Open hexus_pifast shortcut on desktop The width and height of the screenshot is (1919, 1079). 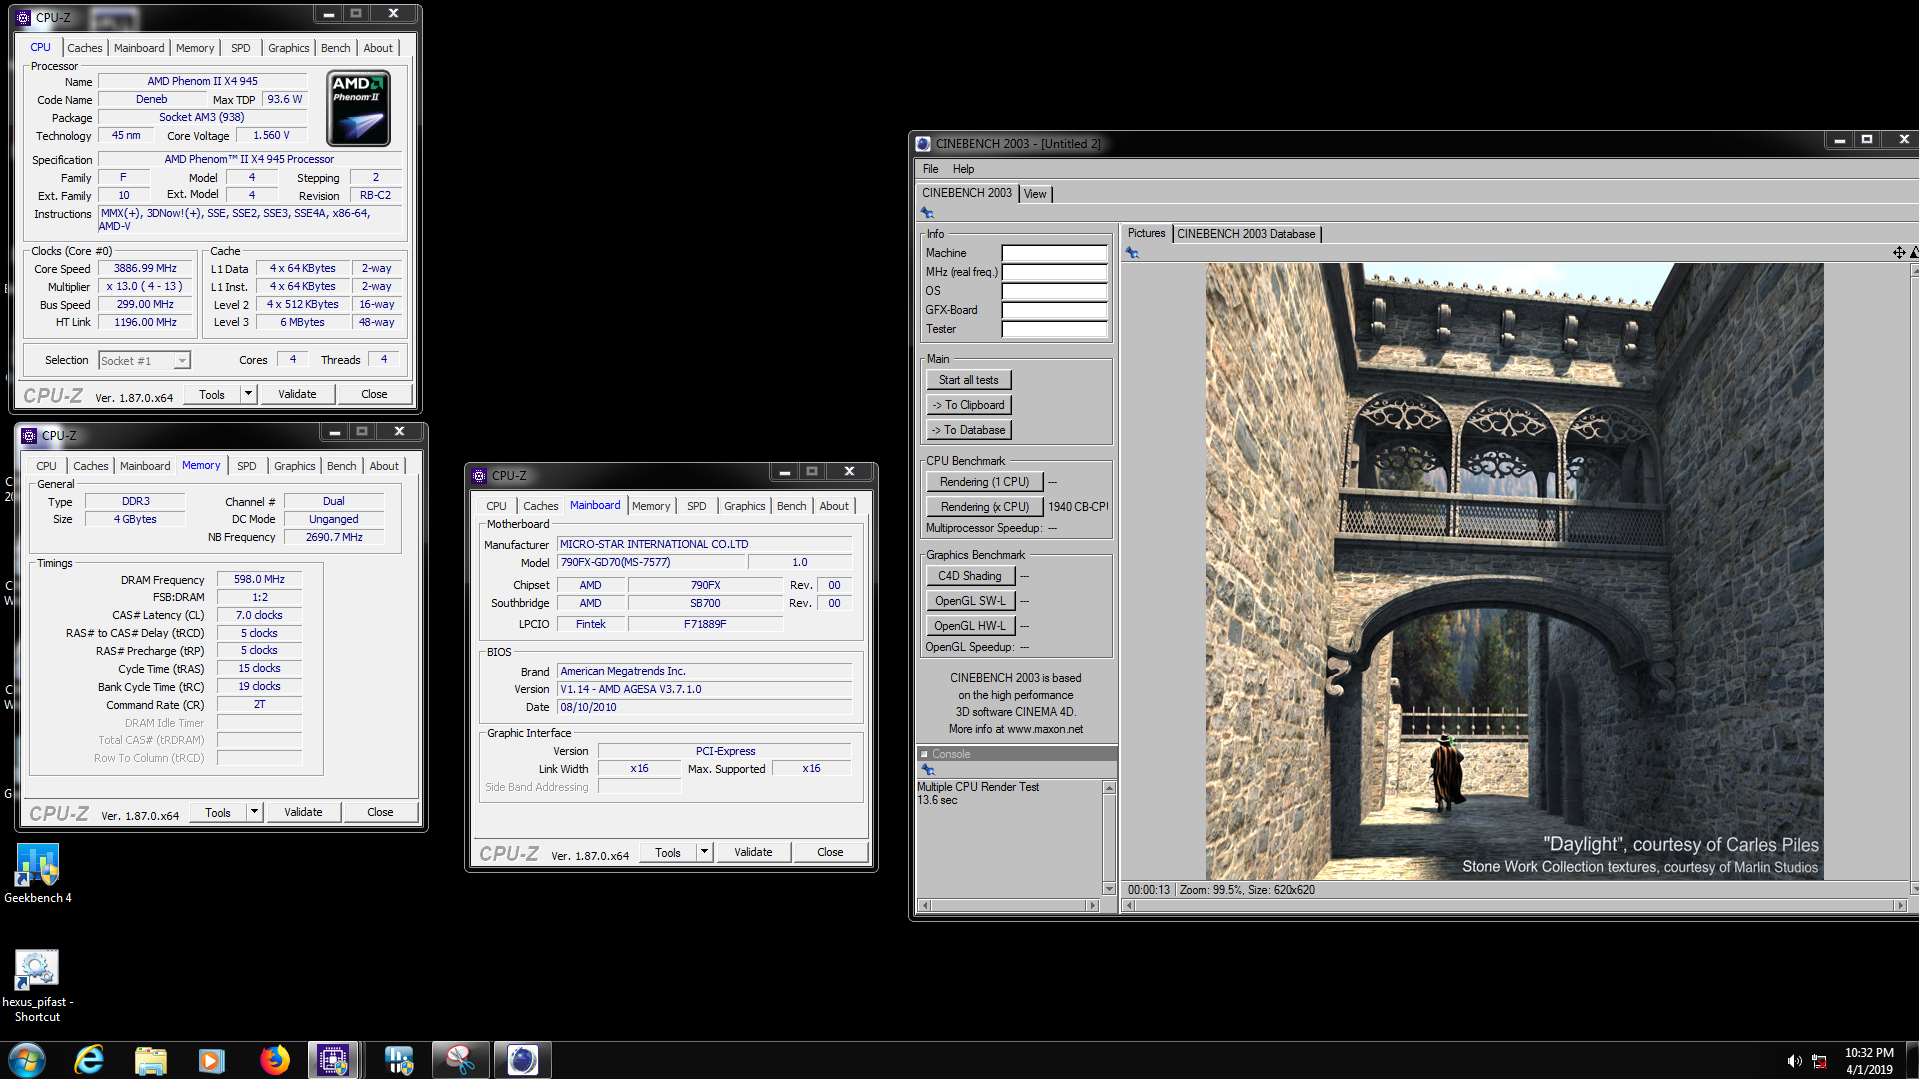point(37,985)
